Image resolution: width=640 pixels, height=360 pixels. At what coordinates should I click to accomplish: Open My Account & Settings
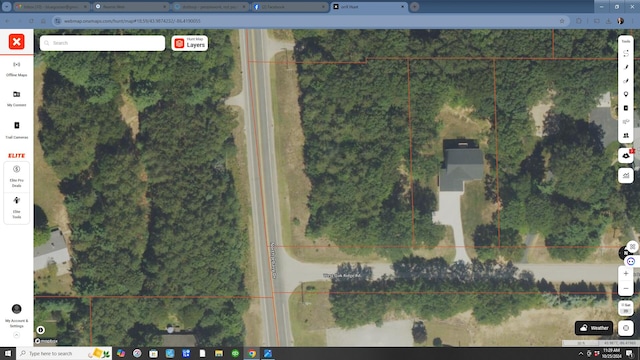(x=16, y=316)
